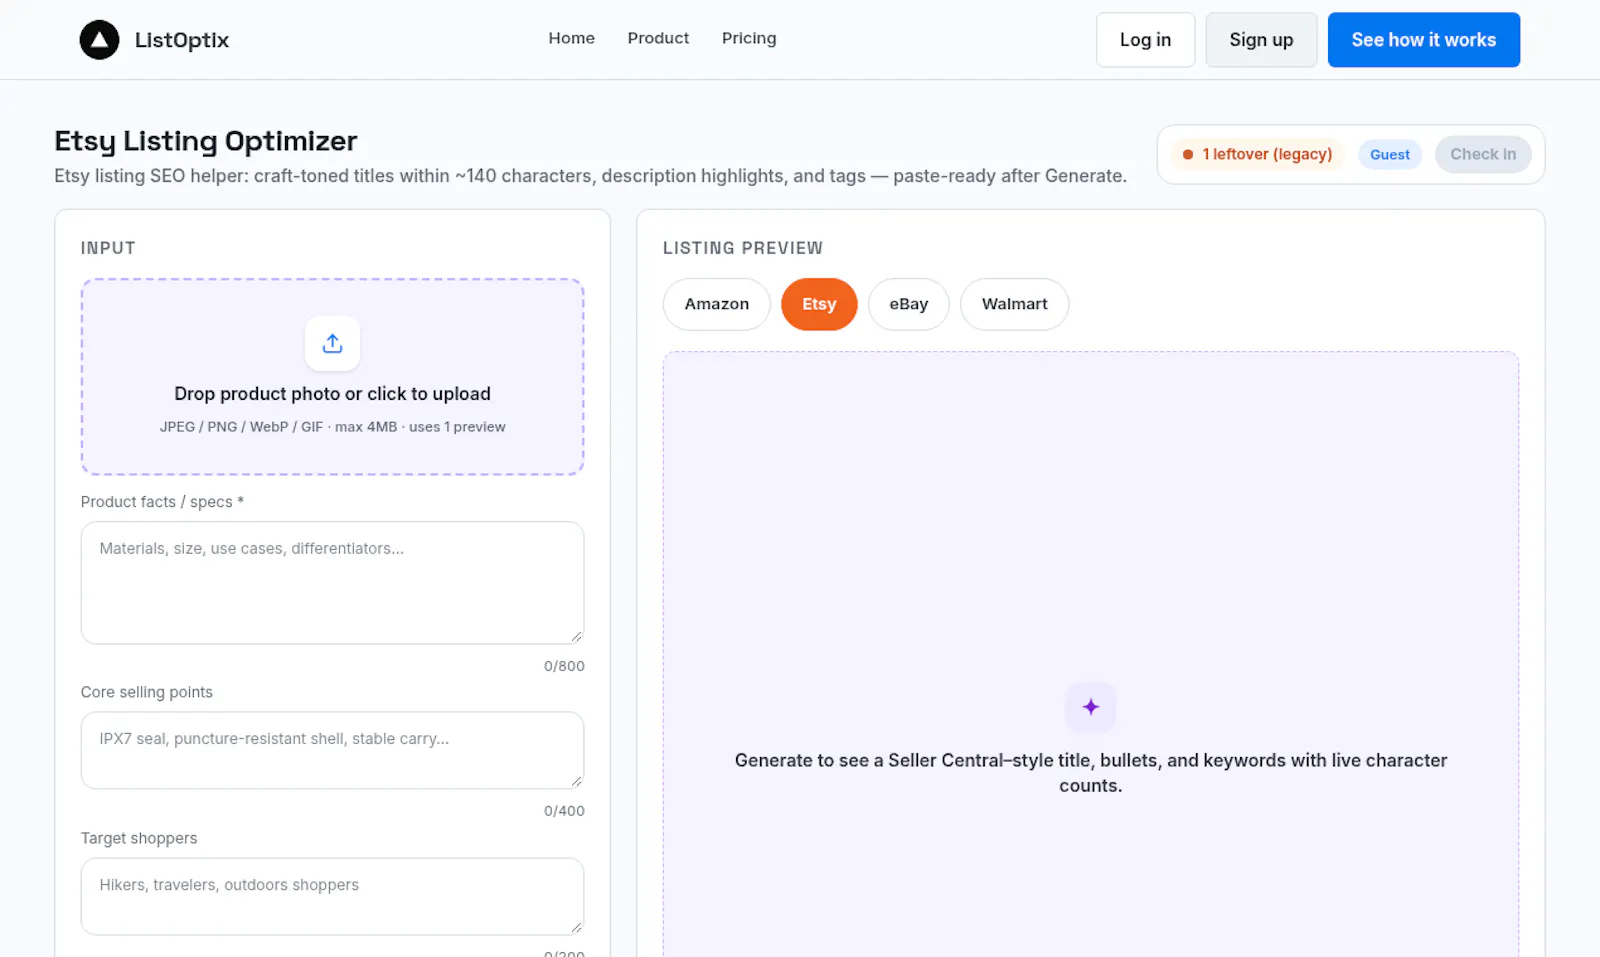
Task: Click the Log in button
Action: pyautogui.click(x=1145, y=40)
